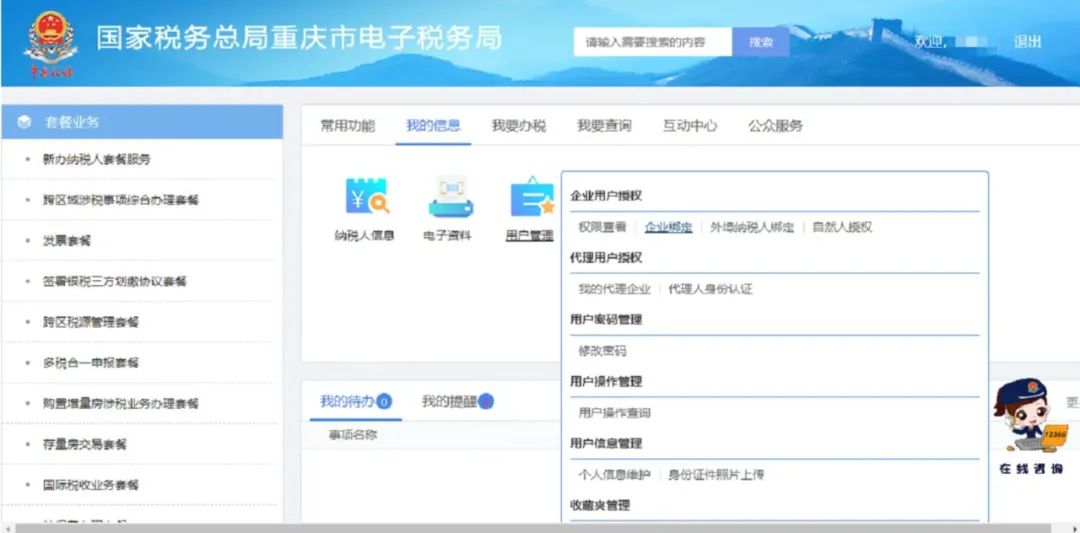1080x533 pixels.
Task: Click the 退出 logout link
Action: tap(1027, 42)
